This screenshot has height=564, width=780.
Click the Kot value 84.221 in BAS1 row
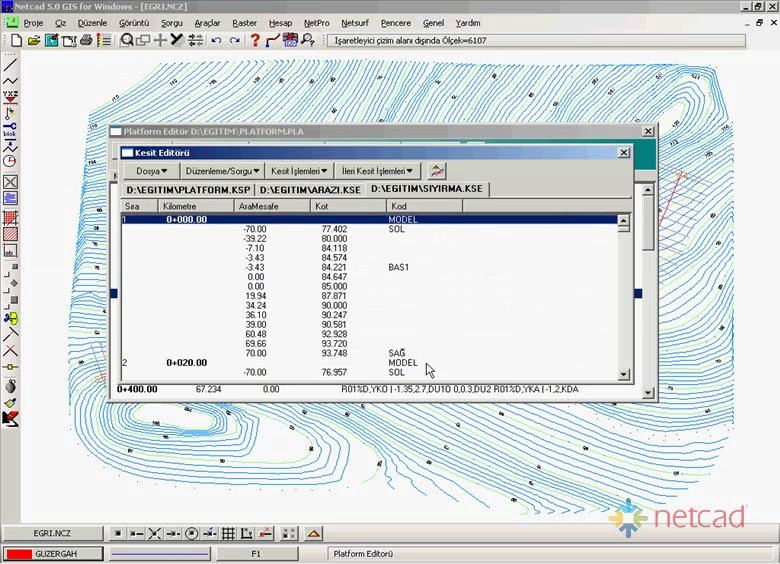(334, 267)
